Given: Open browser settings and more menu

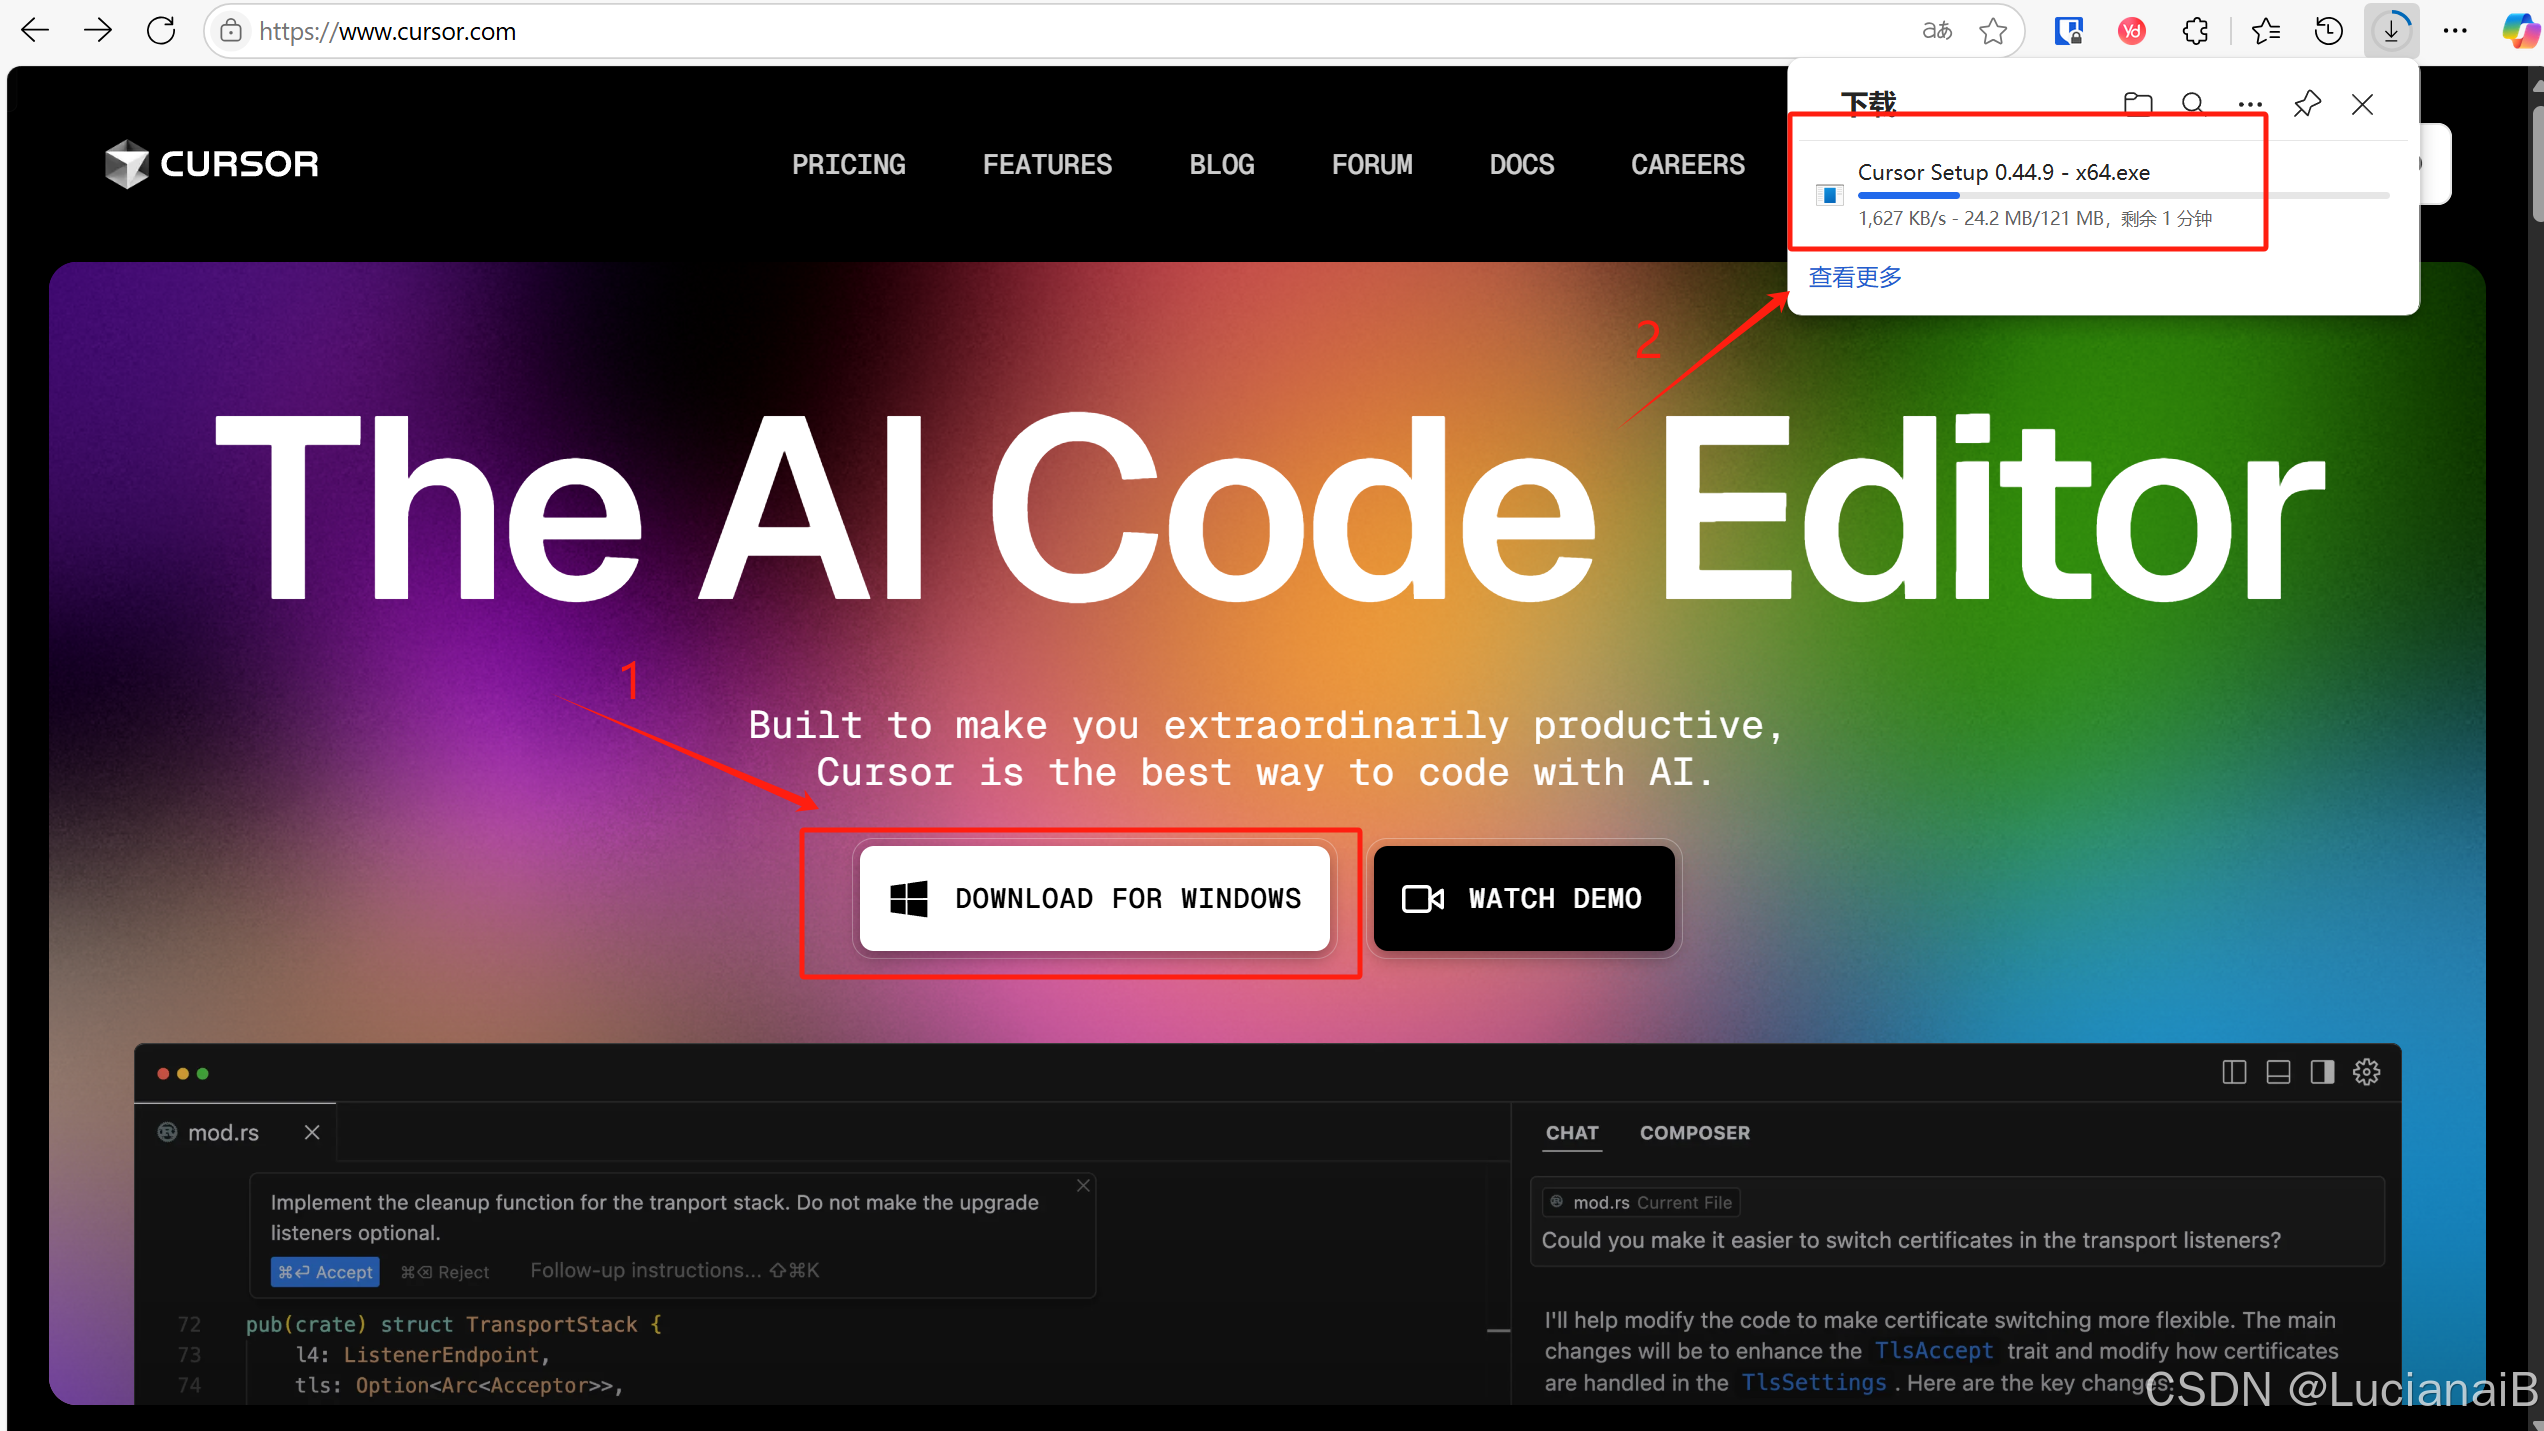Looking at the screenshot, I should [x=2455, y=31].
